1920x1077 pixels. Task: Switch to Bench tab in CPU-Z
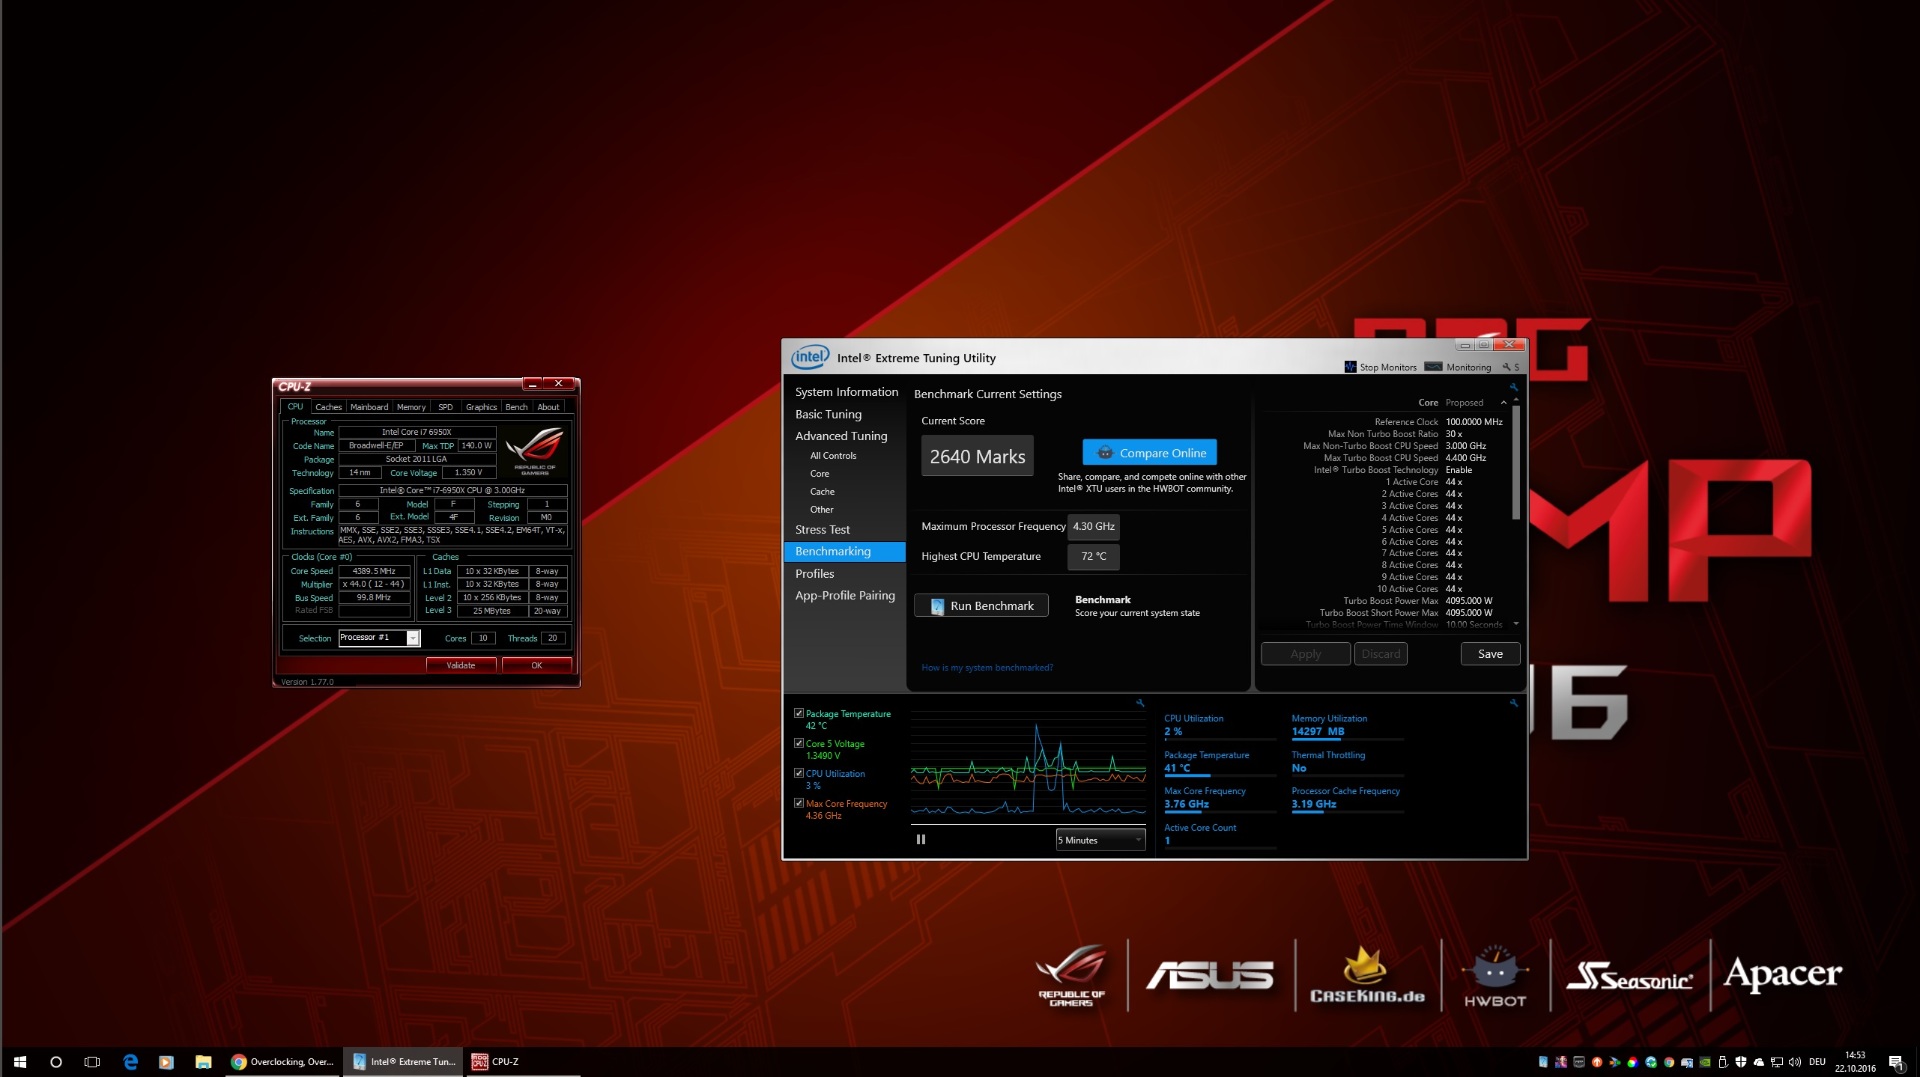pos(516,407)
